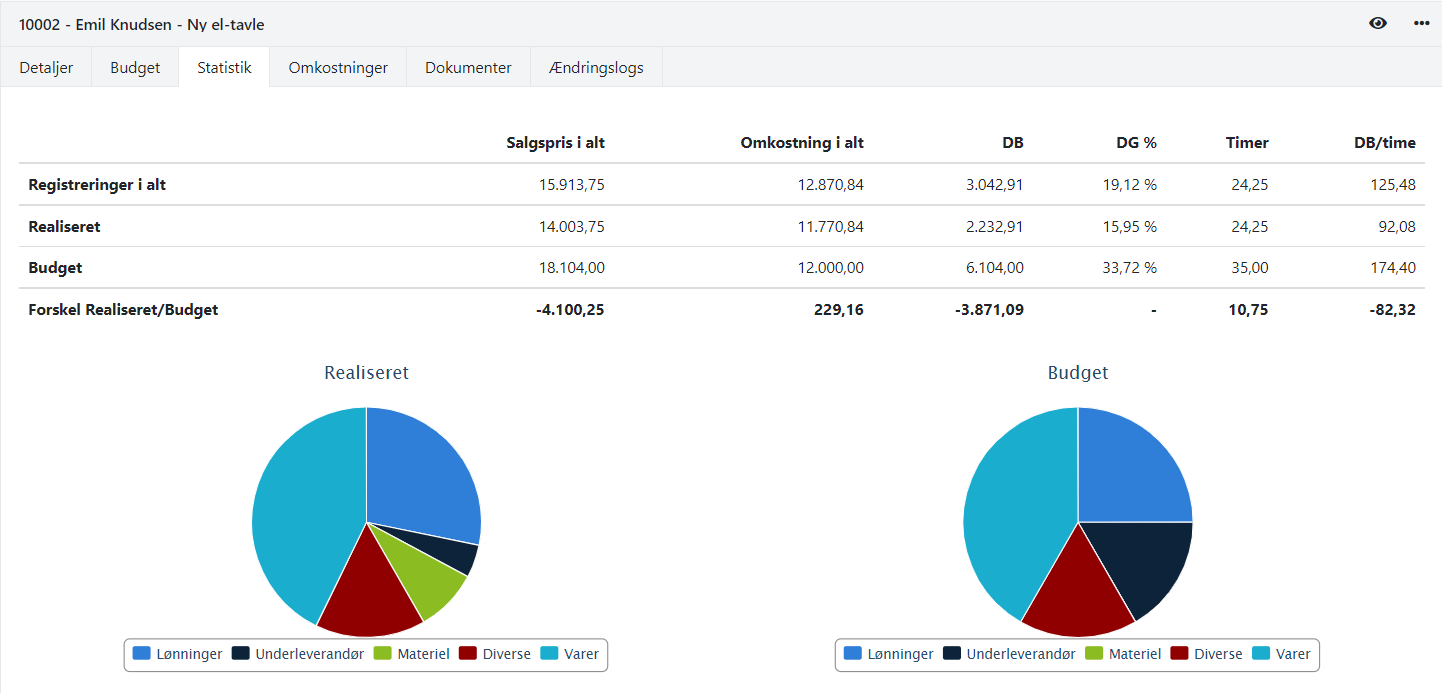Toggle the eye preview icon
This screenshot has width=1442, height=693.
pyautogui.click(x=1377, y=22)
